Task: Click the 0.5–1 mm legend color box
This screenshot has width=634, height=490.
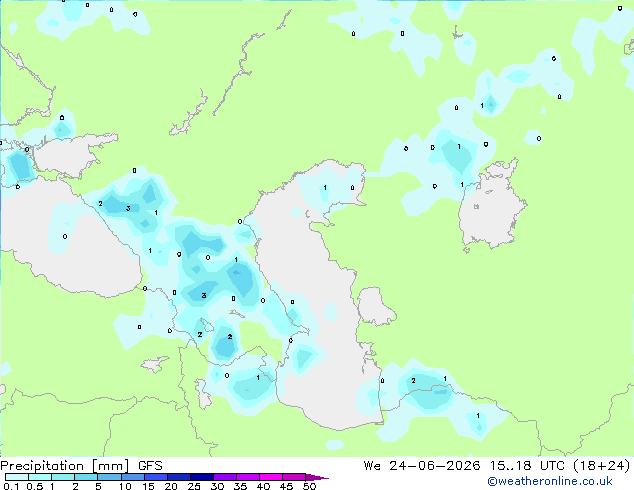Action: pyautogui.click(x=40, y=477)
